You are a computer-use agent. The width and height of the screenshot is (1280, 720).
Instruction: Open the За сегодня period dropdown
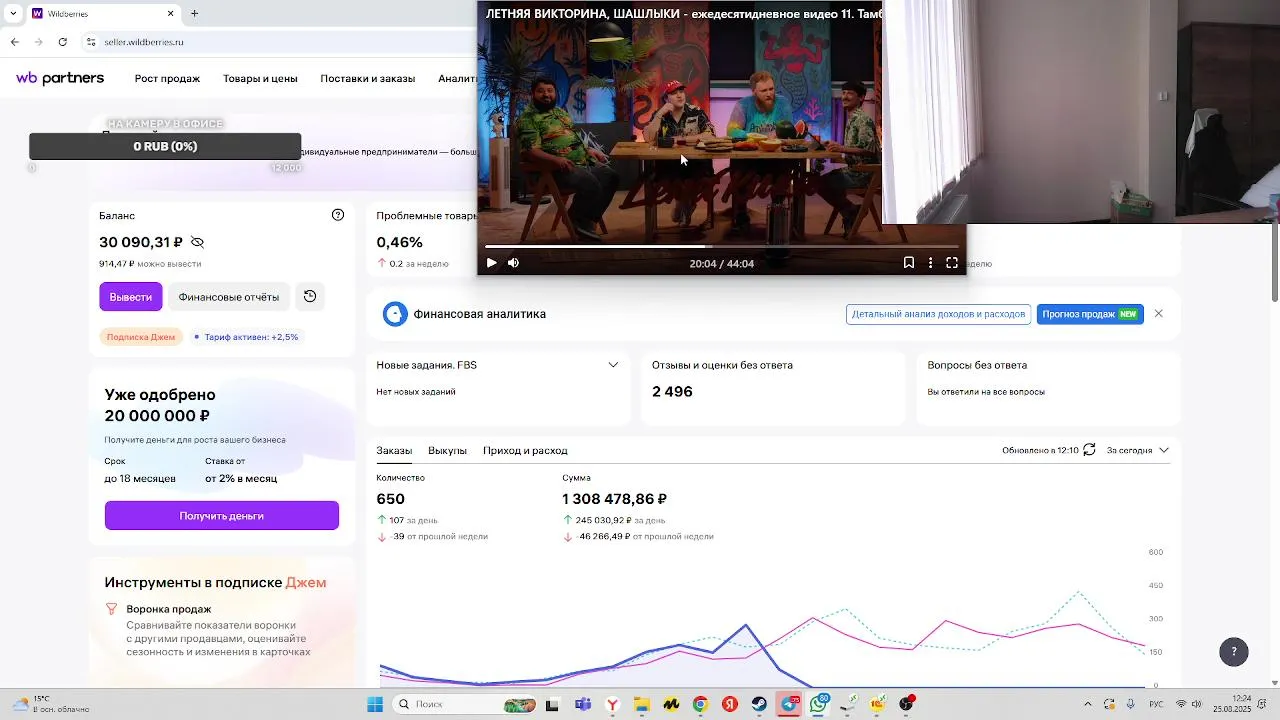(x=1137, y=450)
